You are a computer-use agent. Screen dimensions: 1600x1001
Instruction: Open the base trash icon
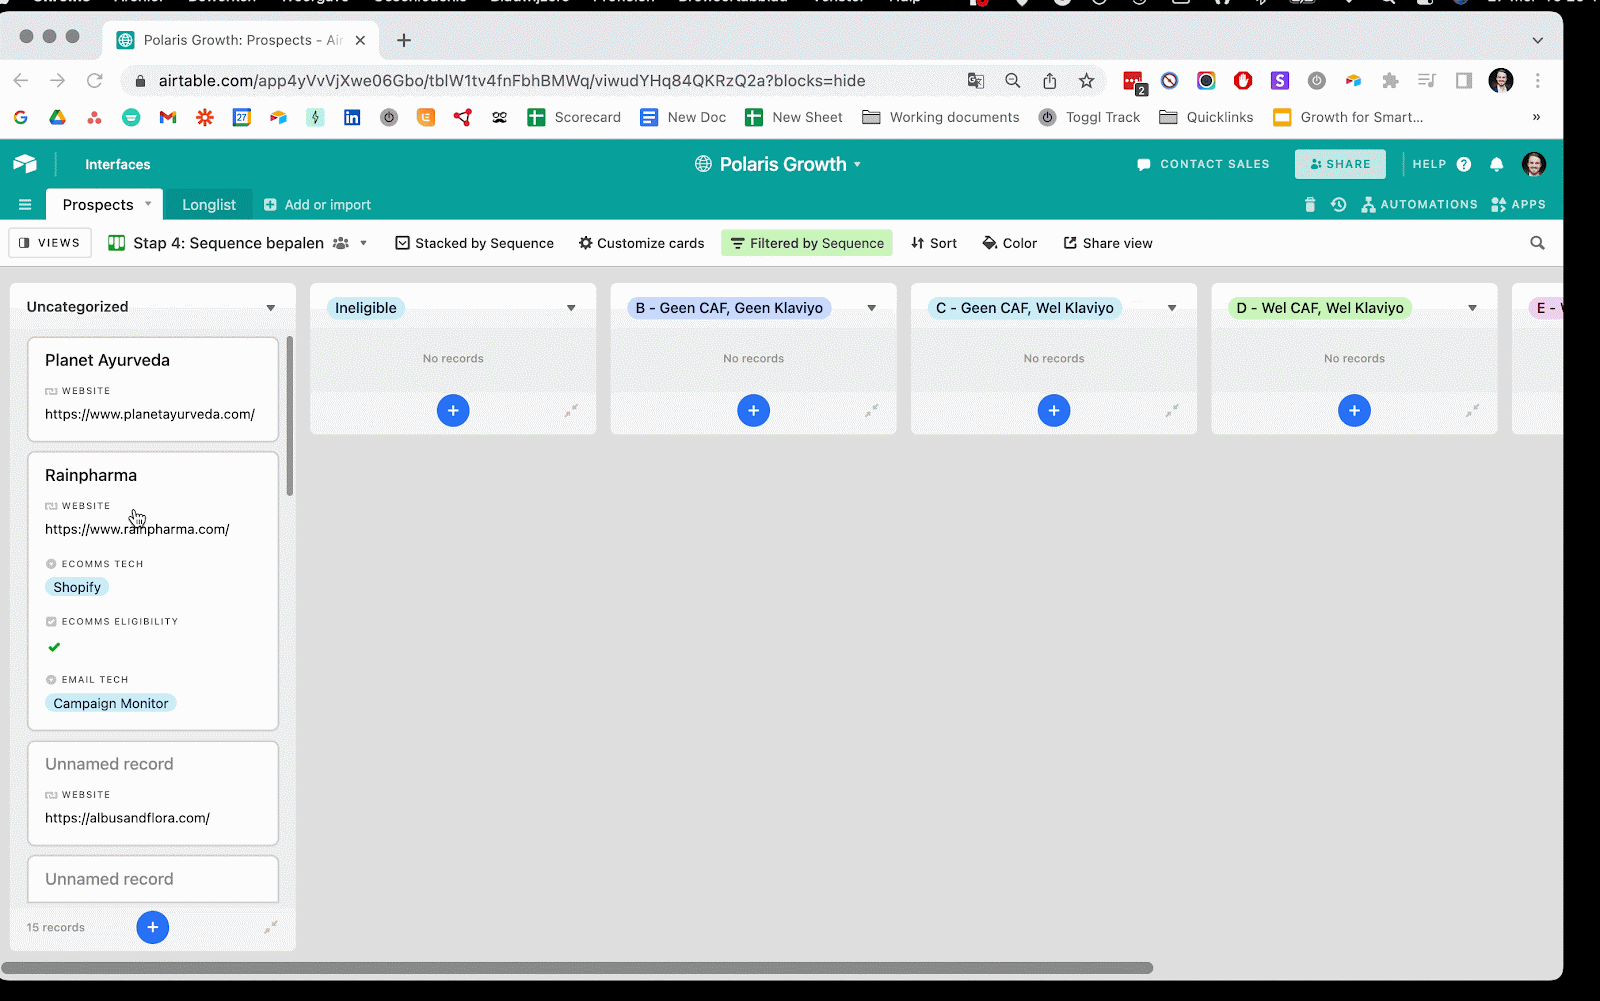[x=1310, y=204]
